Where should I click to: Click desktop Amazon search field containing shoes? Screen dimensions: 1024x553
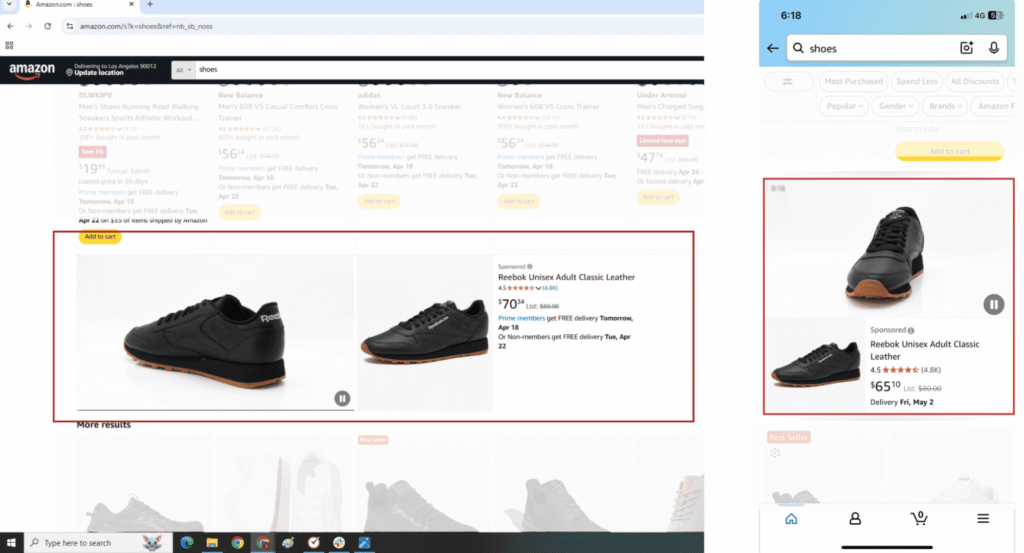coord(449,70)
